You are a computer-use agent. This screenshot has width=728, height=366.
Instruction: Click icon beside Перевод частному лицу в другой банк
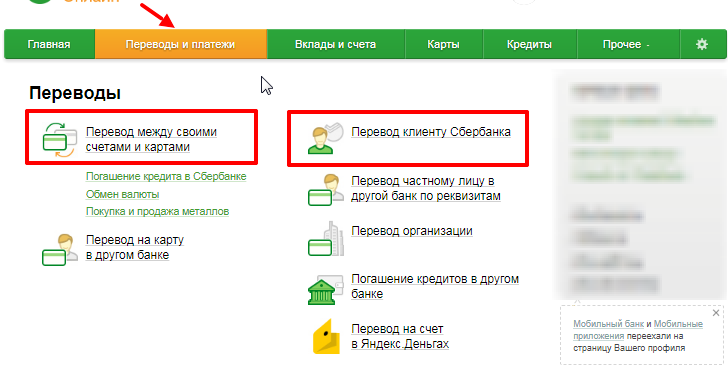tap(325, 190)
